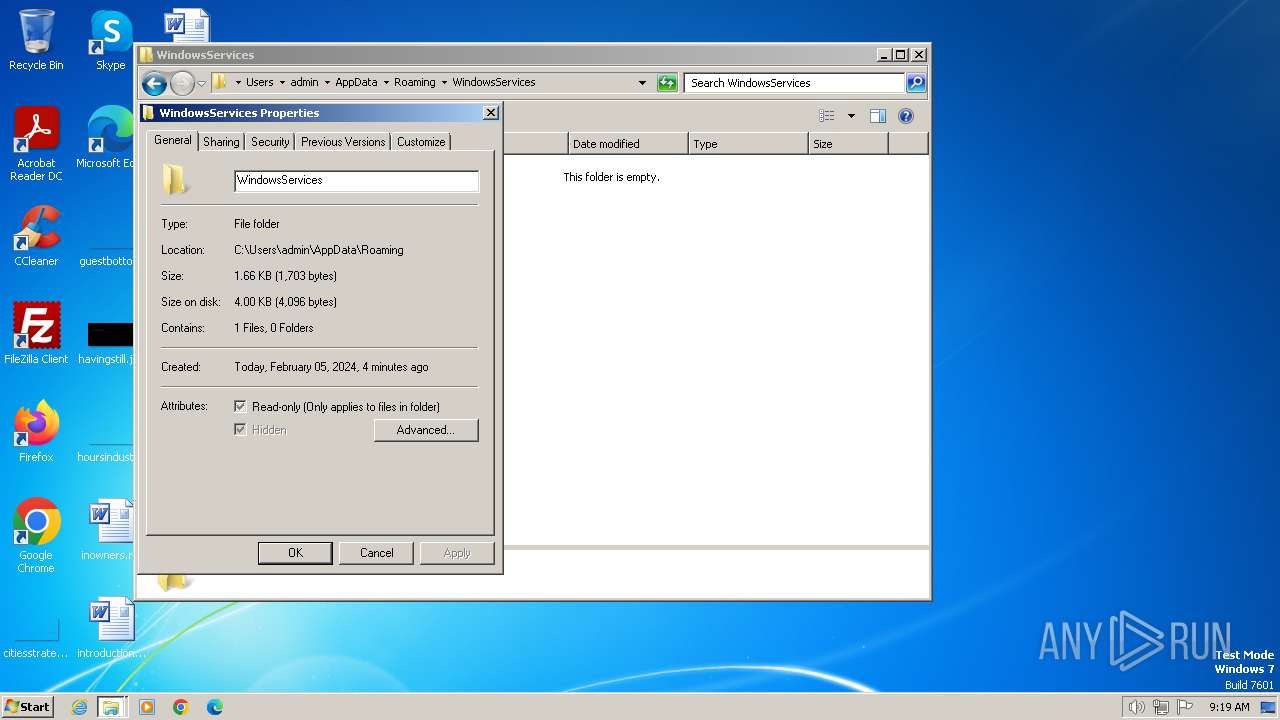Open the Firefox desktop icon

[x=36, y=432]
